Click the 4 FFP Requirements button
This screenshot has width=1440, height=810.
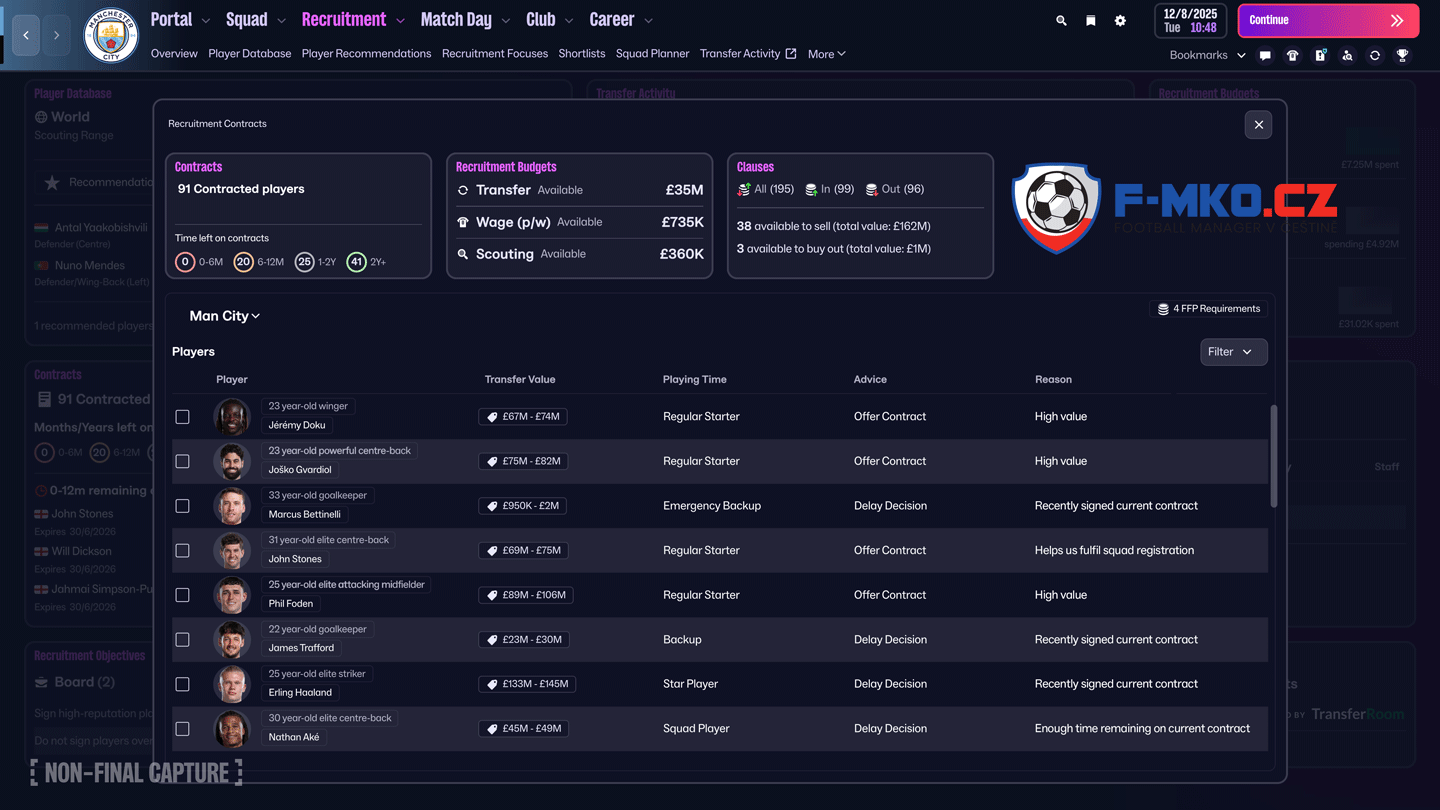tap(1208, 309)
